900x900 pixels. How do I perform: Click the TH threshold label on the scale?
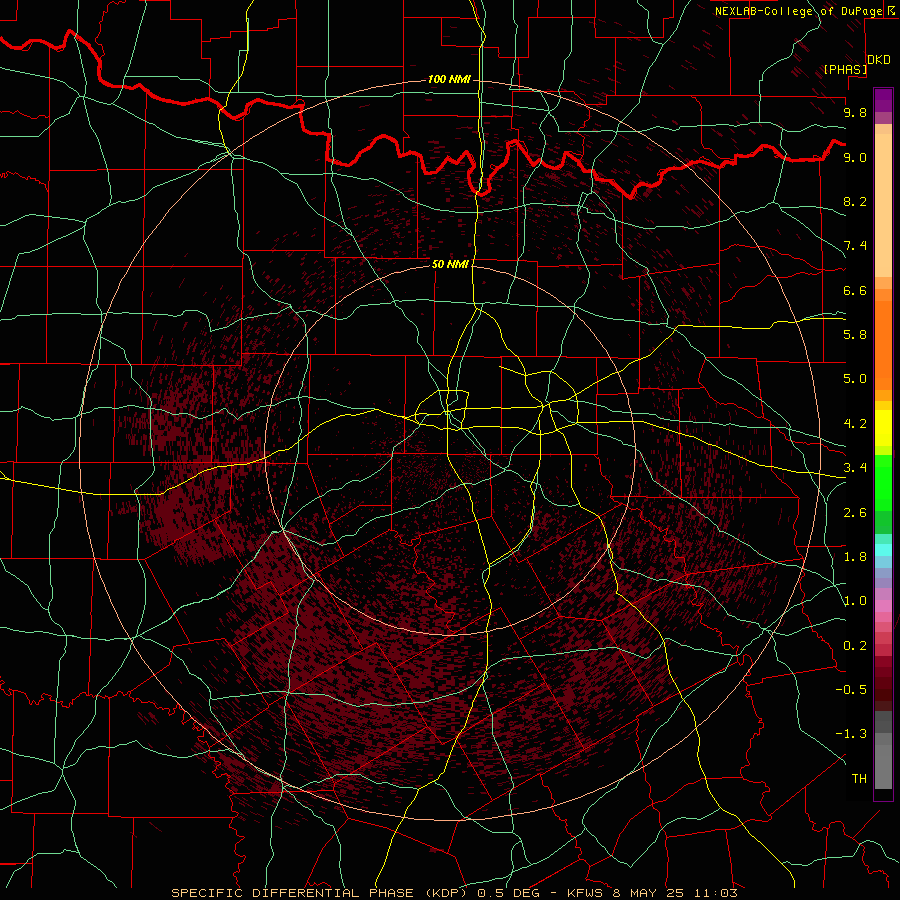(859, 779)
